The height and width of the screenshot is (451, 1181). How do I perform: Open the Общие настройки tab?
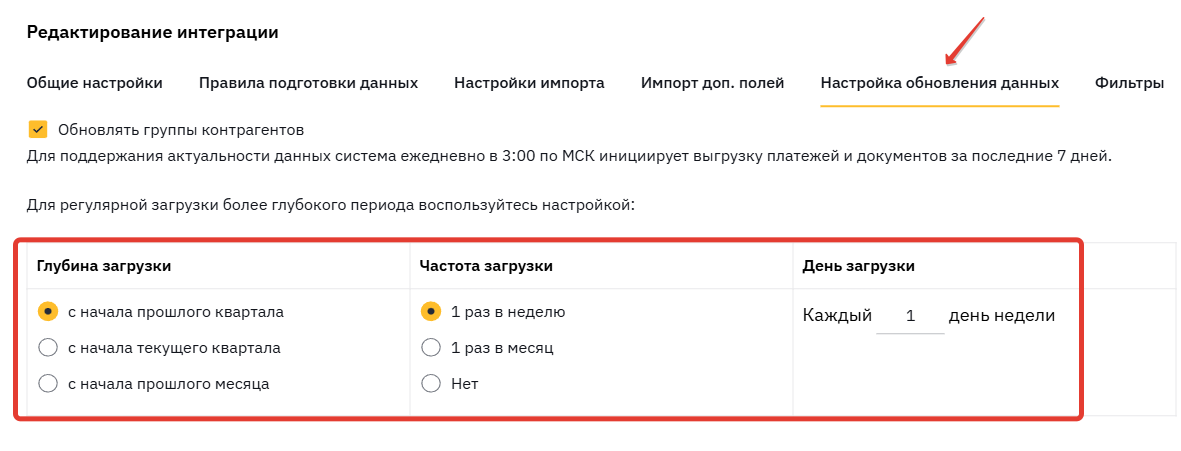point(94,83)
